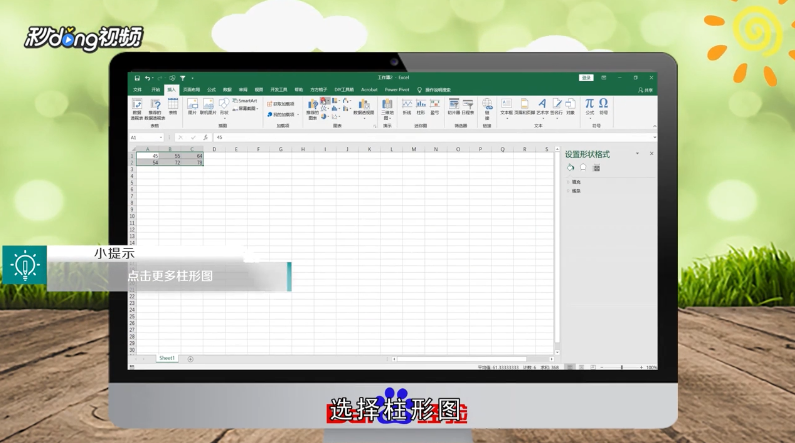Insert a Slicer

(454, 107)
